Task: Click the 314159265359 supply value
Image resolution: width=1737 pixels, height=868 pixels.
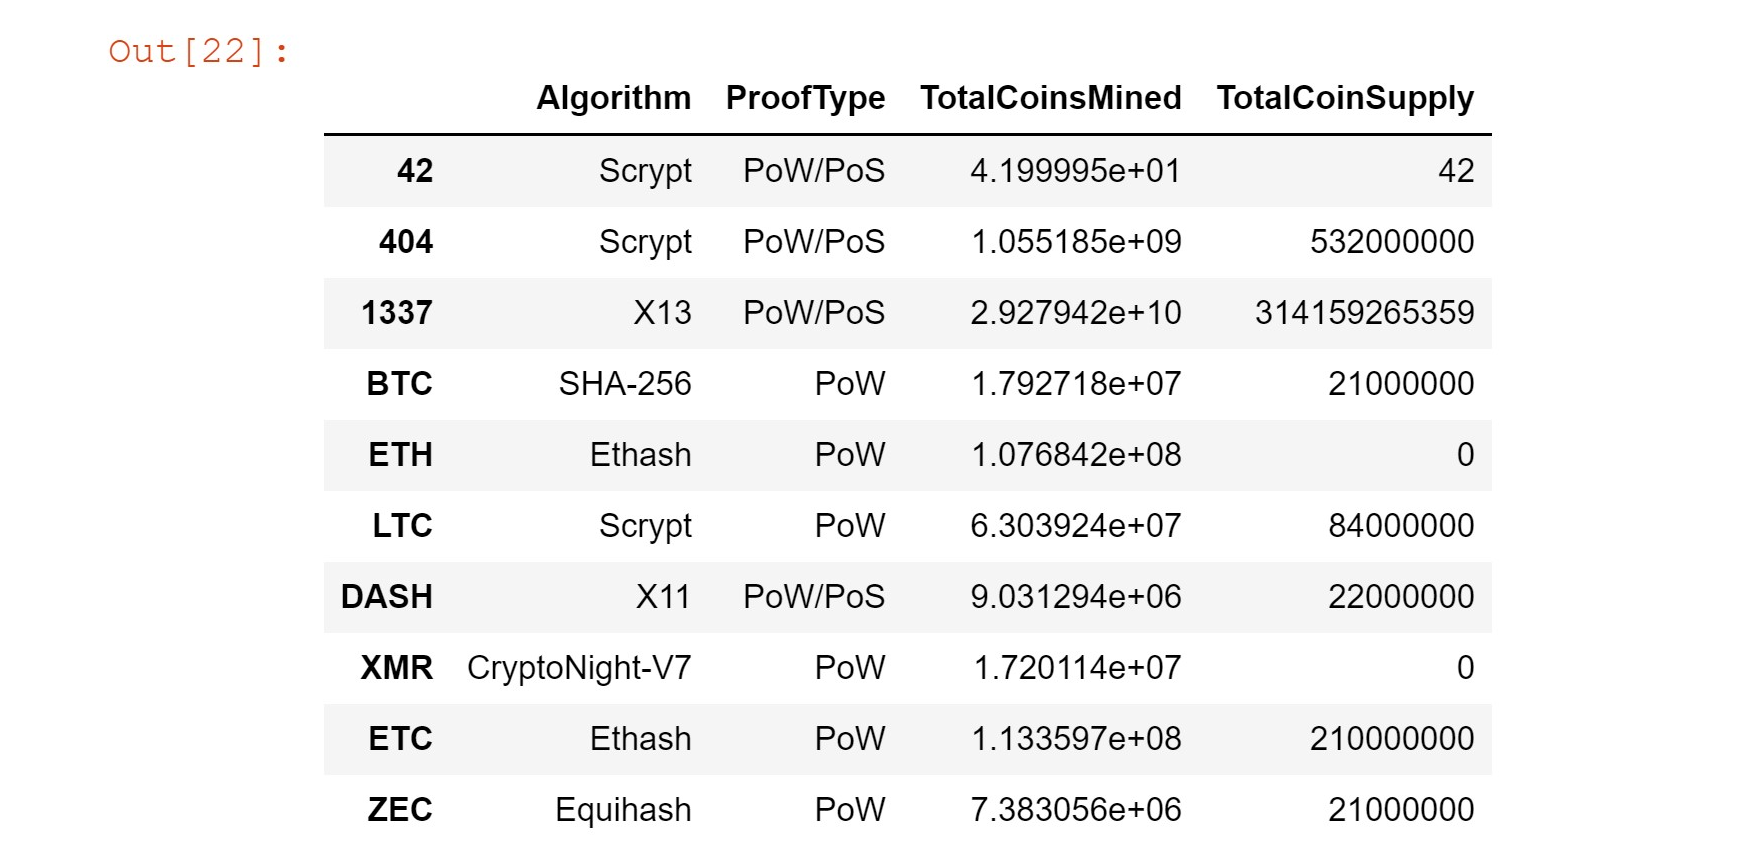Action: click(x=1364, y=313)
